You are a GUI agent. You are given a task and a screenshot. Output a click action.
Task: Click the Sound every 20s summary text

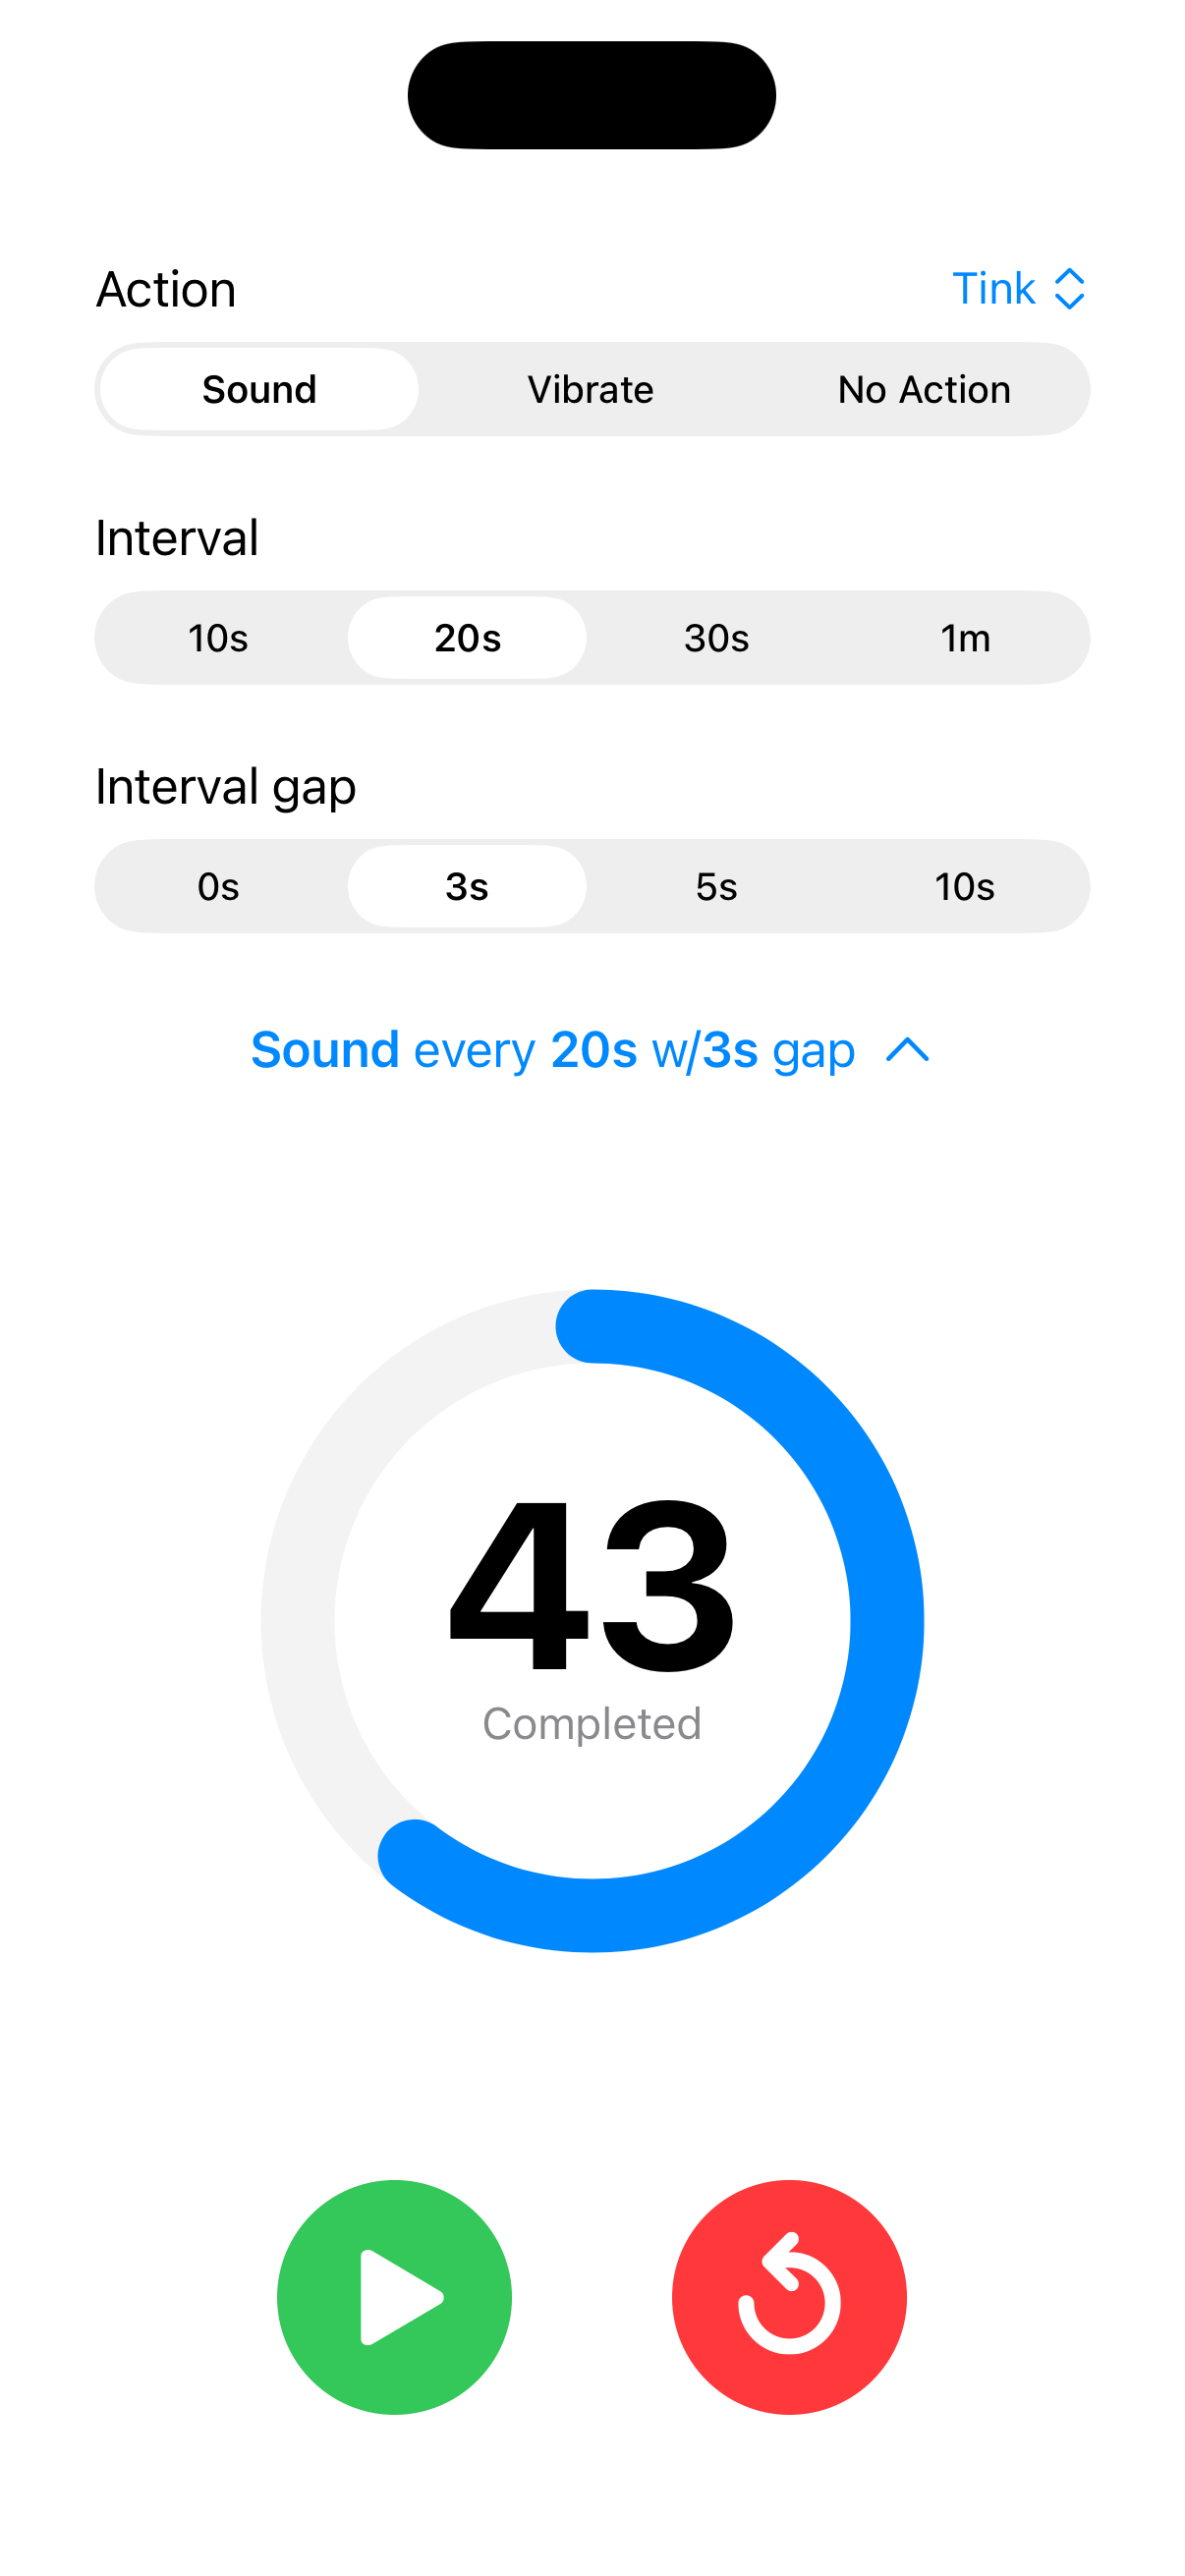pos(553,1050)
